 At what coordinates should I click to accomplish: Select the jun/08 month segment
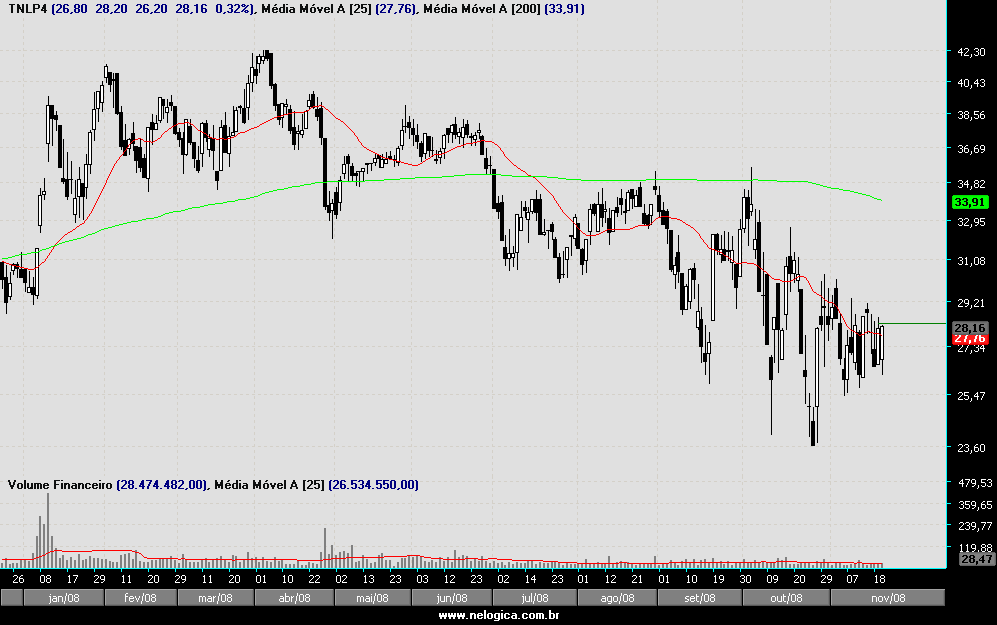click(x=452, y=598)
